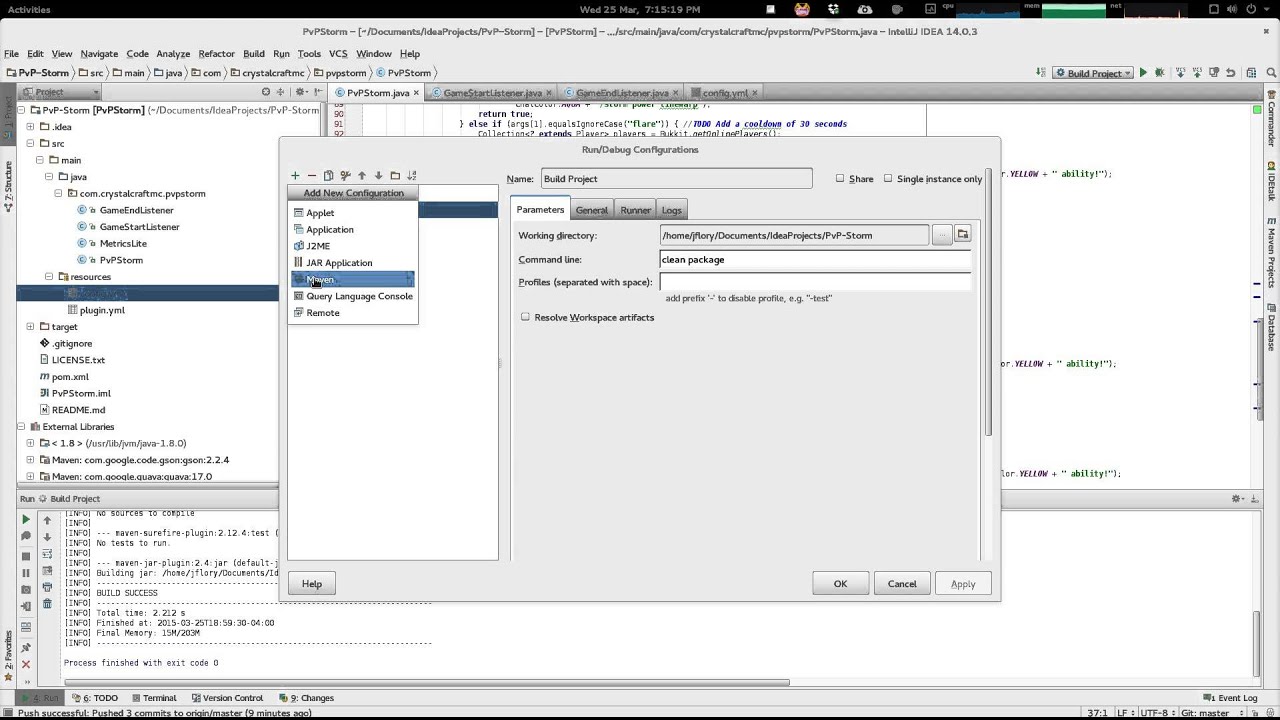Click the Copy Configuration icon in dialog toolbar

(328, 176)
